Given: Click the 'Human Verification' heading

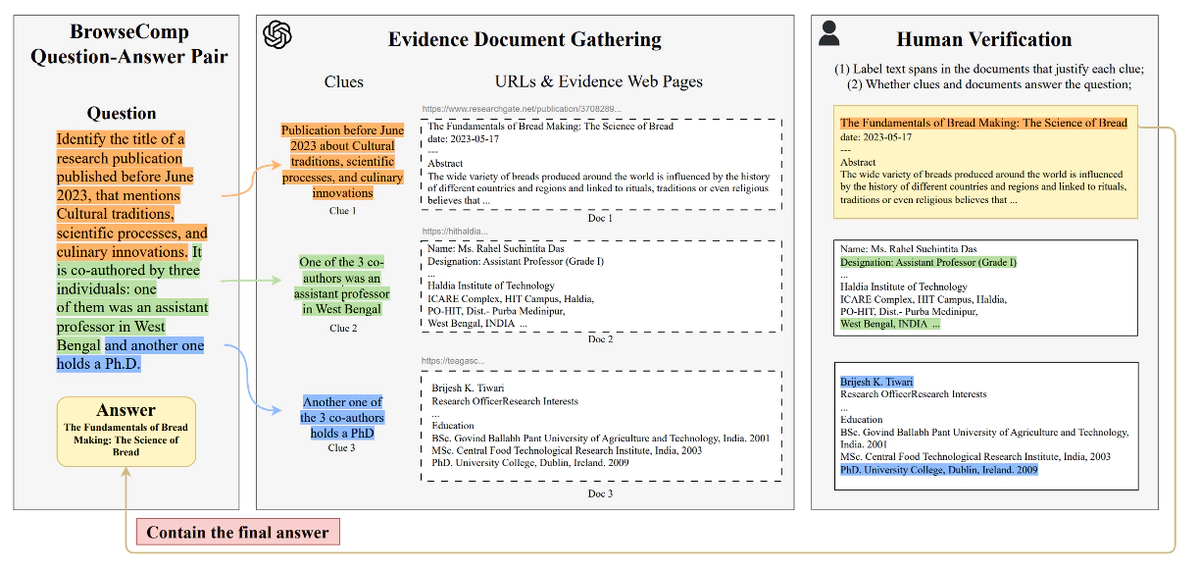Looking at the screenshot, I should 984,40.
